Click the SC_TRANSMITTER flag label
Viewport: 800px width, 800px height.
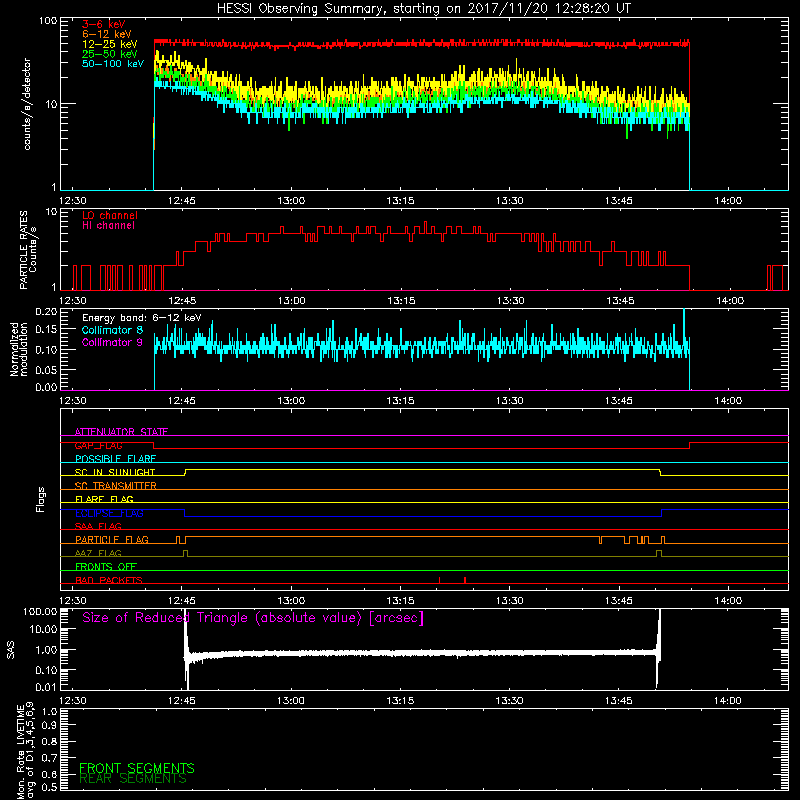pyautogui.click(x=115, y=486)
